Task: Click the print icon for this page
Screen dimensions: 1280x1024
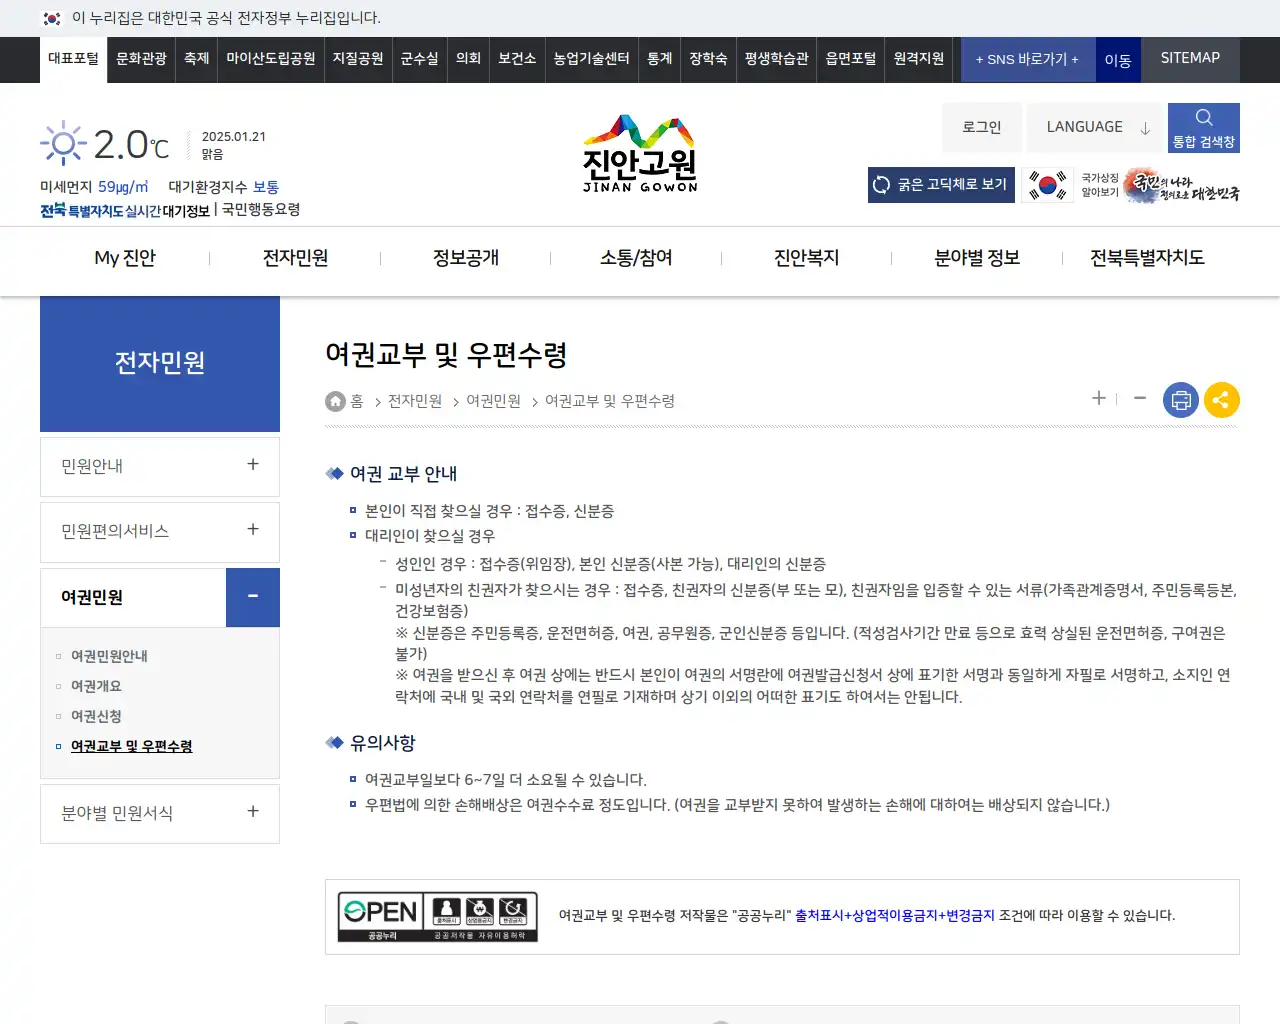Action: point(1180,399)
